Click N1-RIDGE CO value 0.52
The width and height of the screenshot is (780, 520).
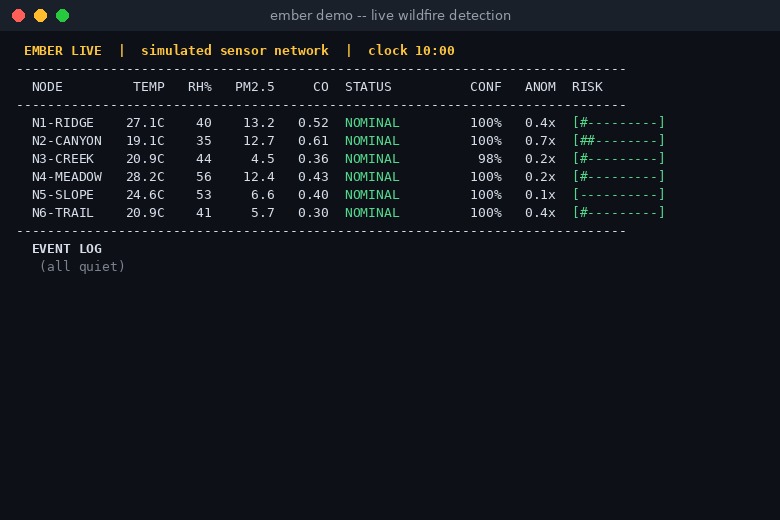click(313, 123)
